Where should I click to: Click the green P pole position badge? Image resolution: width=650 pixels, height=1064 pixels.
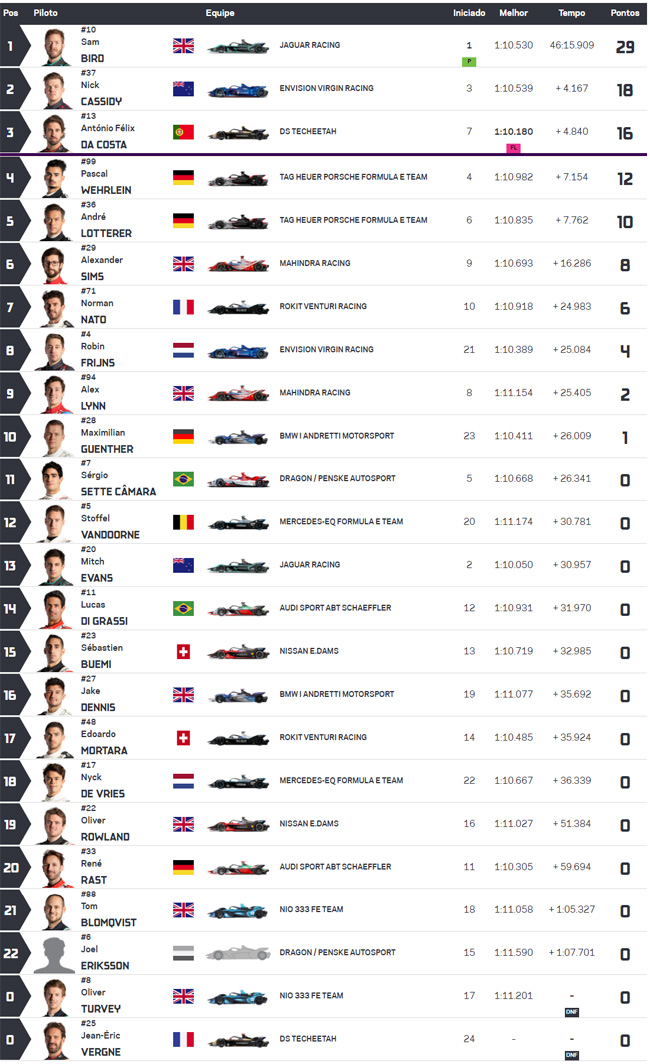(x=469, y=62)
